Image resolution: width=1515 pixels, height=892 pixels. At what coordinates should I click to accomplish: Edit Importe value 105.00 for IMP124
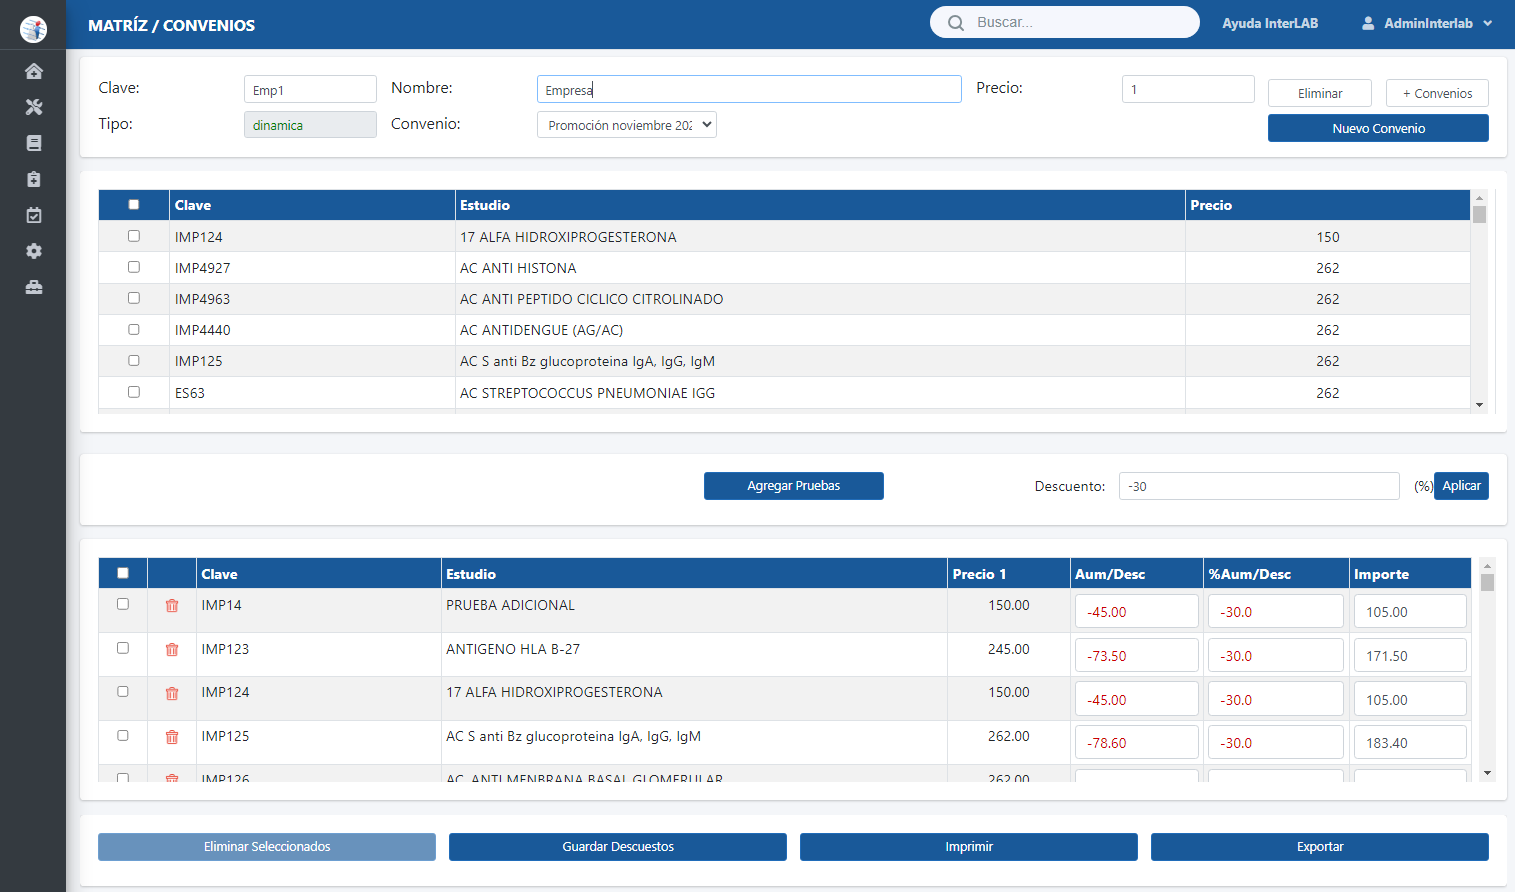(1410, 699)
